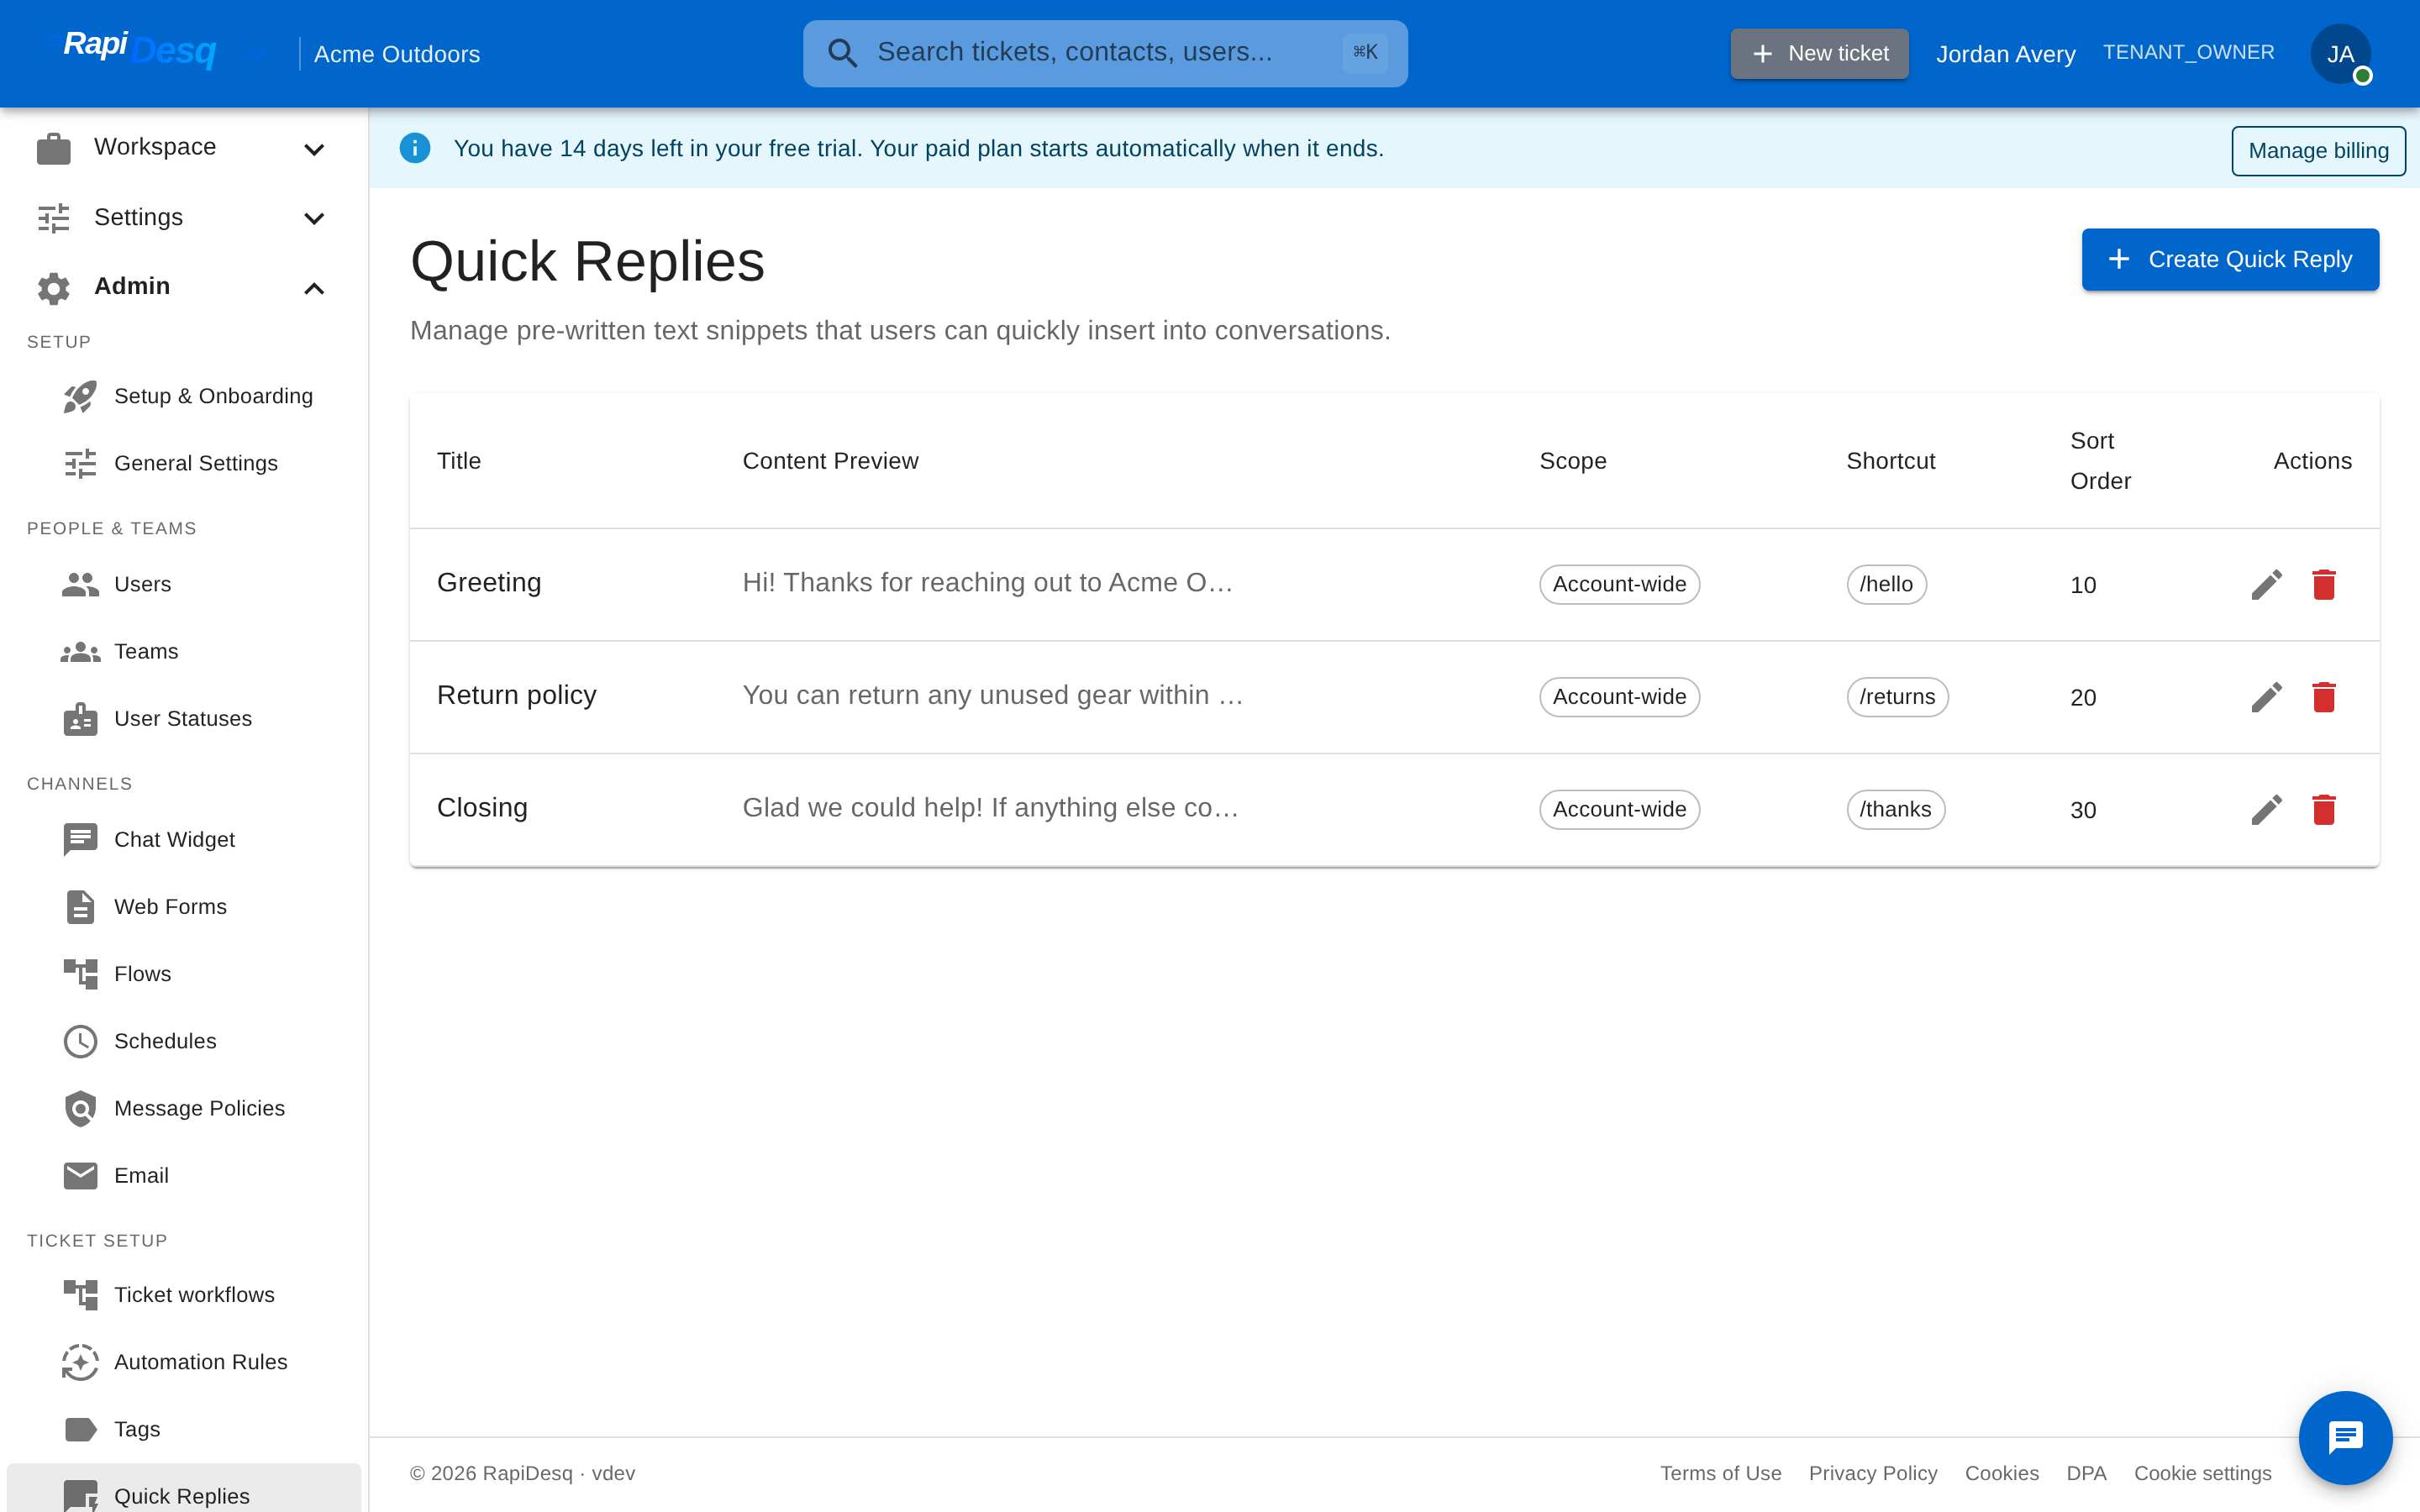Click the search magnifier icon
This screenshot has width=2420, height=1512.
coord(843,53)
